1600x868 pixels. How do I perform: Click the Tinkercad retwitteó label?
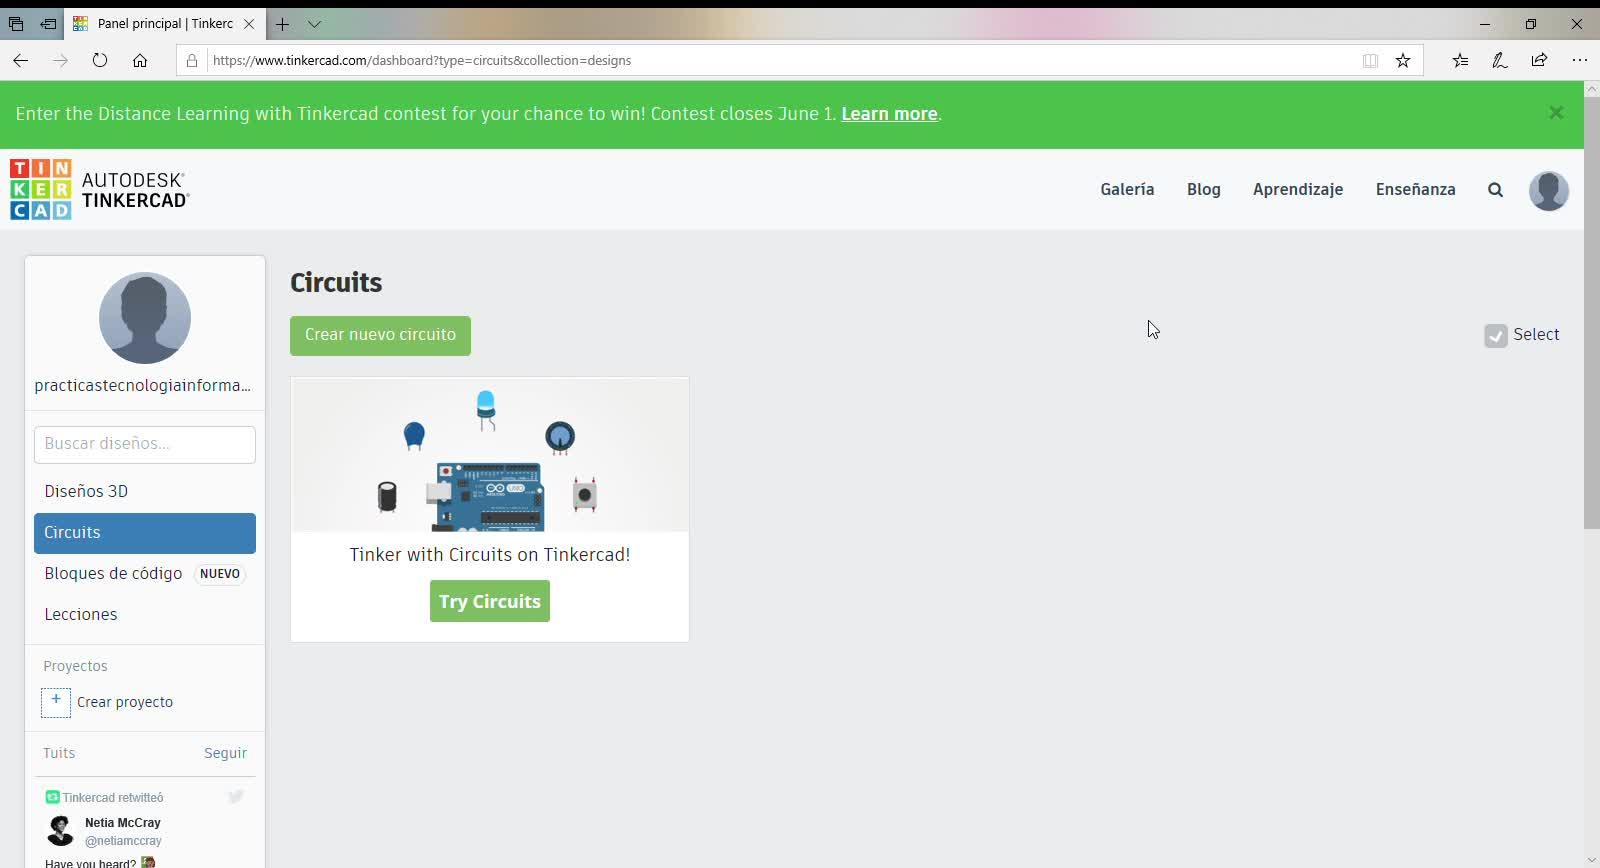click(113, 798)
